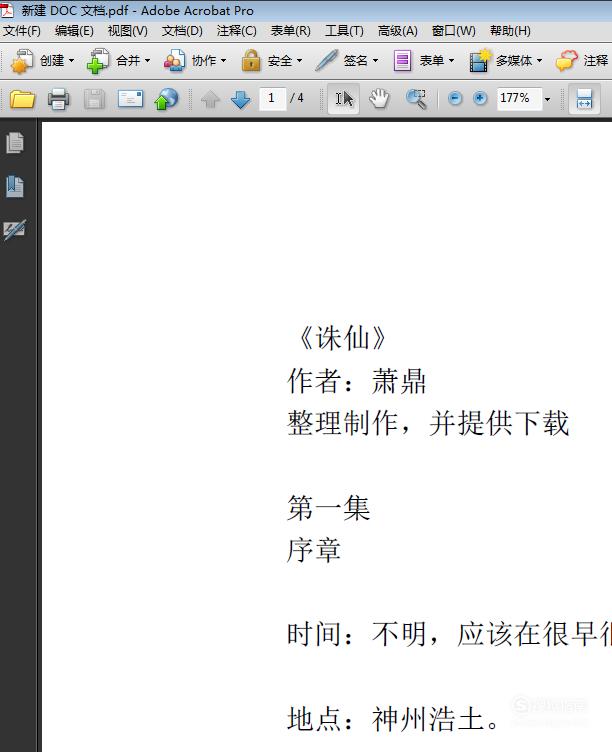Open the Window (窗口) menu

click(x=453, y=31)
